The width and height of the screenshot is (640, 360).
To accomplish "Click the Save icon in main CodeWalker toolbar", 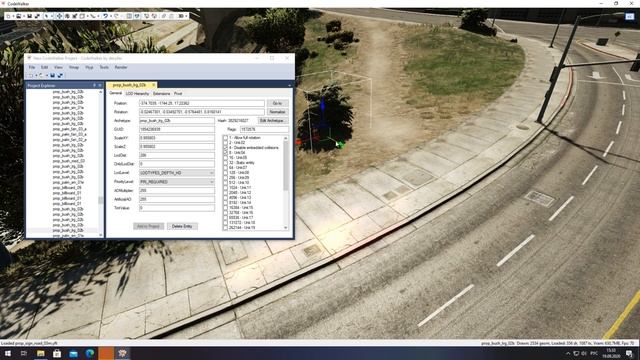I will (x=29, y=16).
